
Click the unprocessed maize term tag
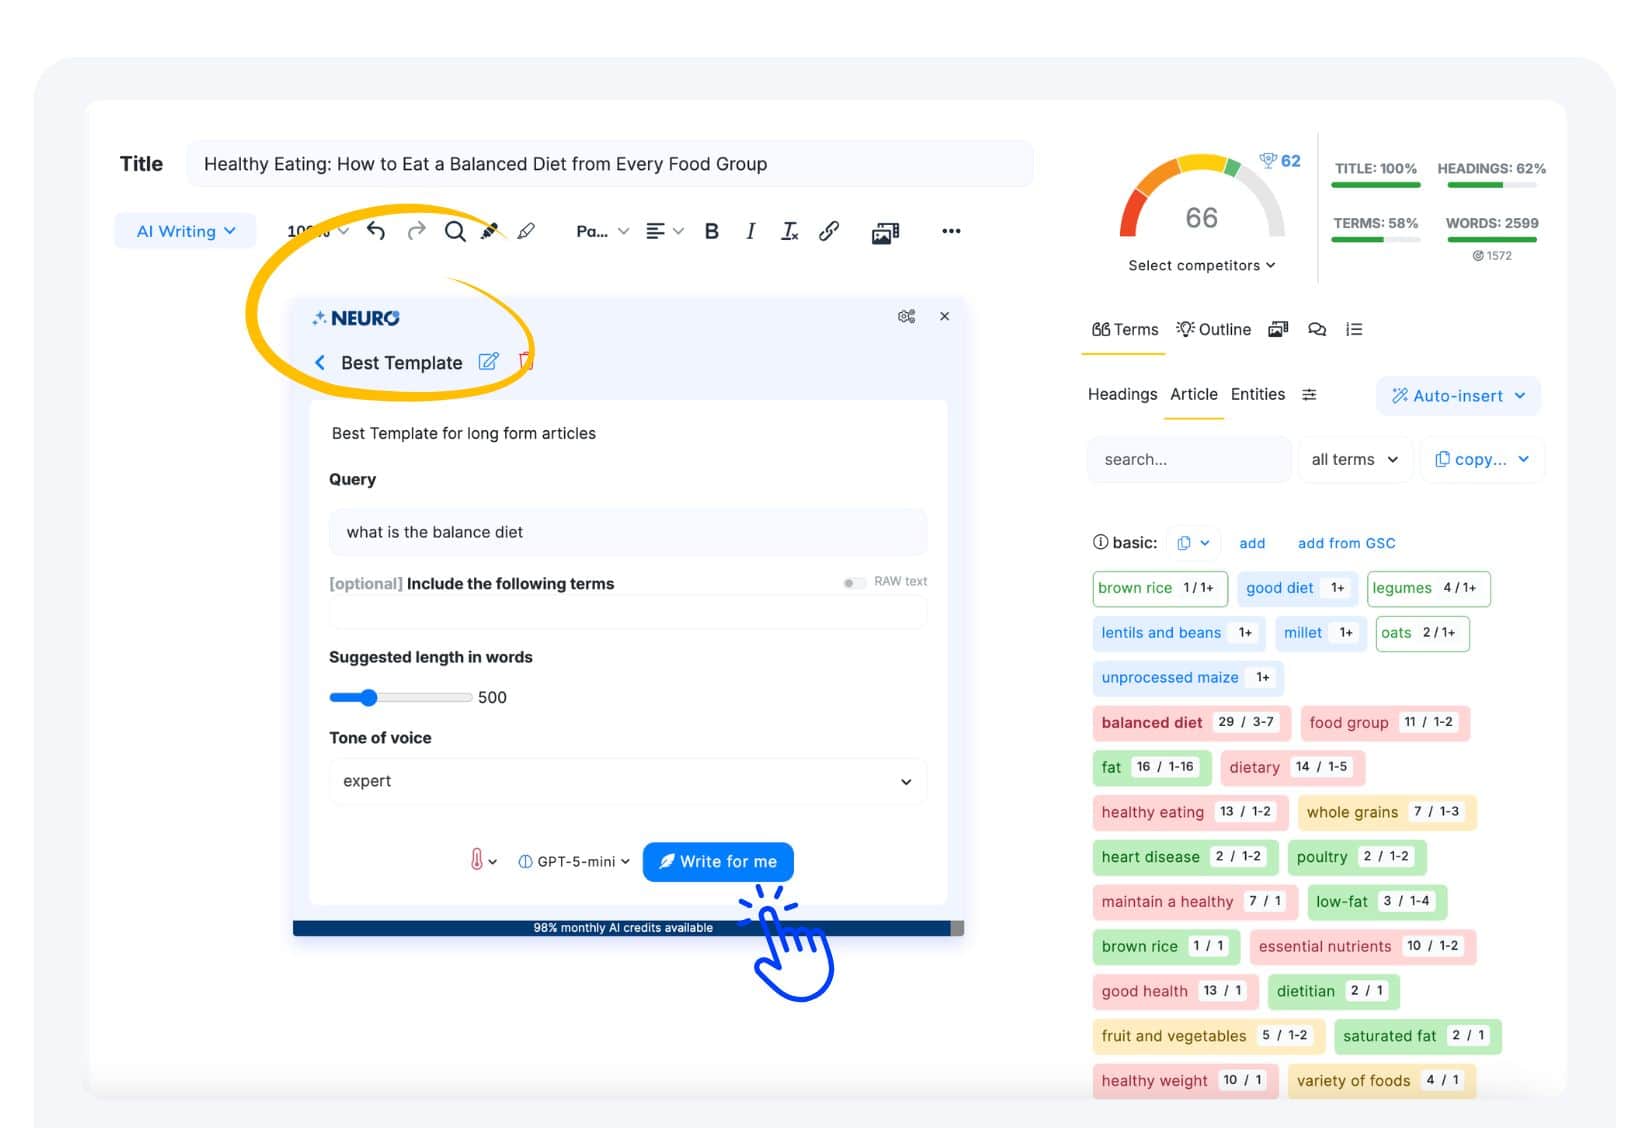1187,677
